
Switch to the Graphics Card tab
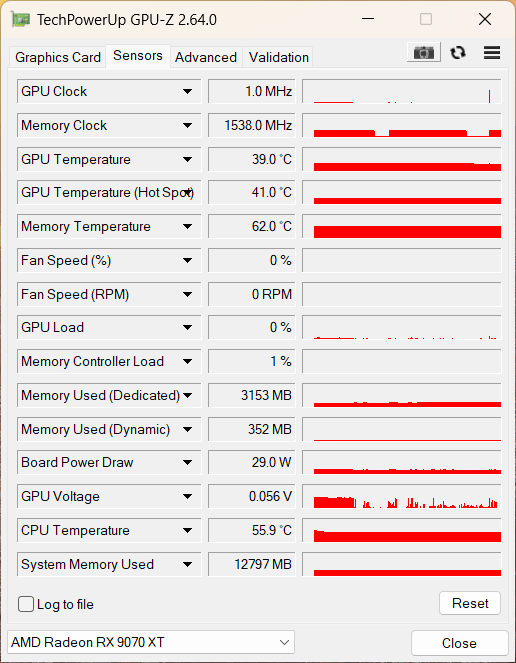tap(58, 57)
